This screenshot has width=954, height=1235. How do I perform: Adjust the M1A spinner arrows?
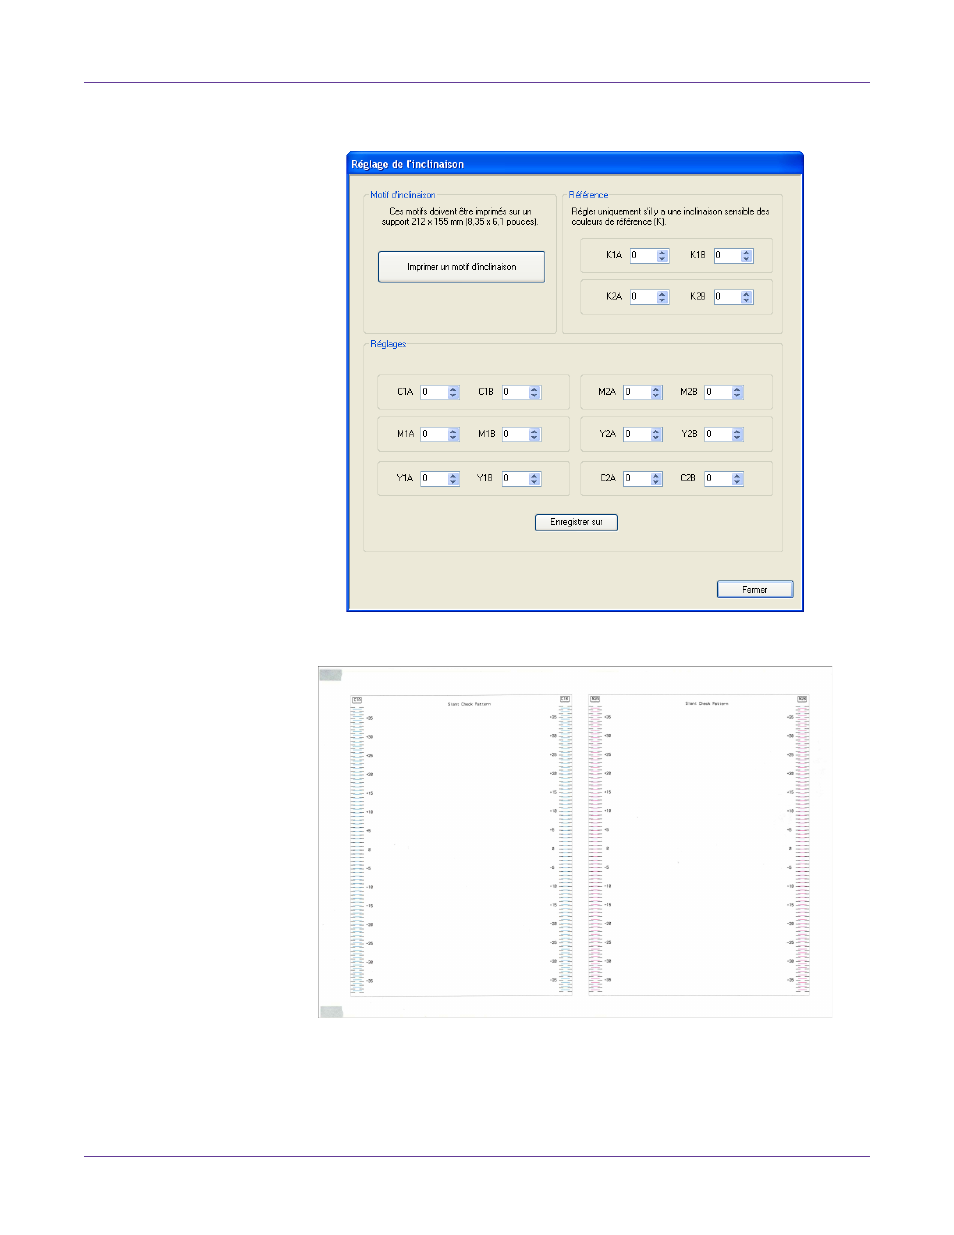pyautogui.click(x=453, y=434)
